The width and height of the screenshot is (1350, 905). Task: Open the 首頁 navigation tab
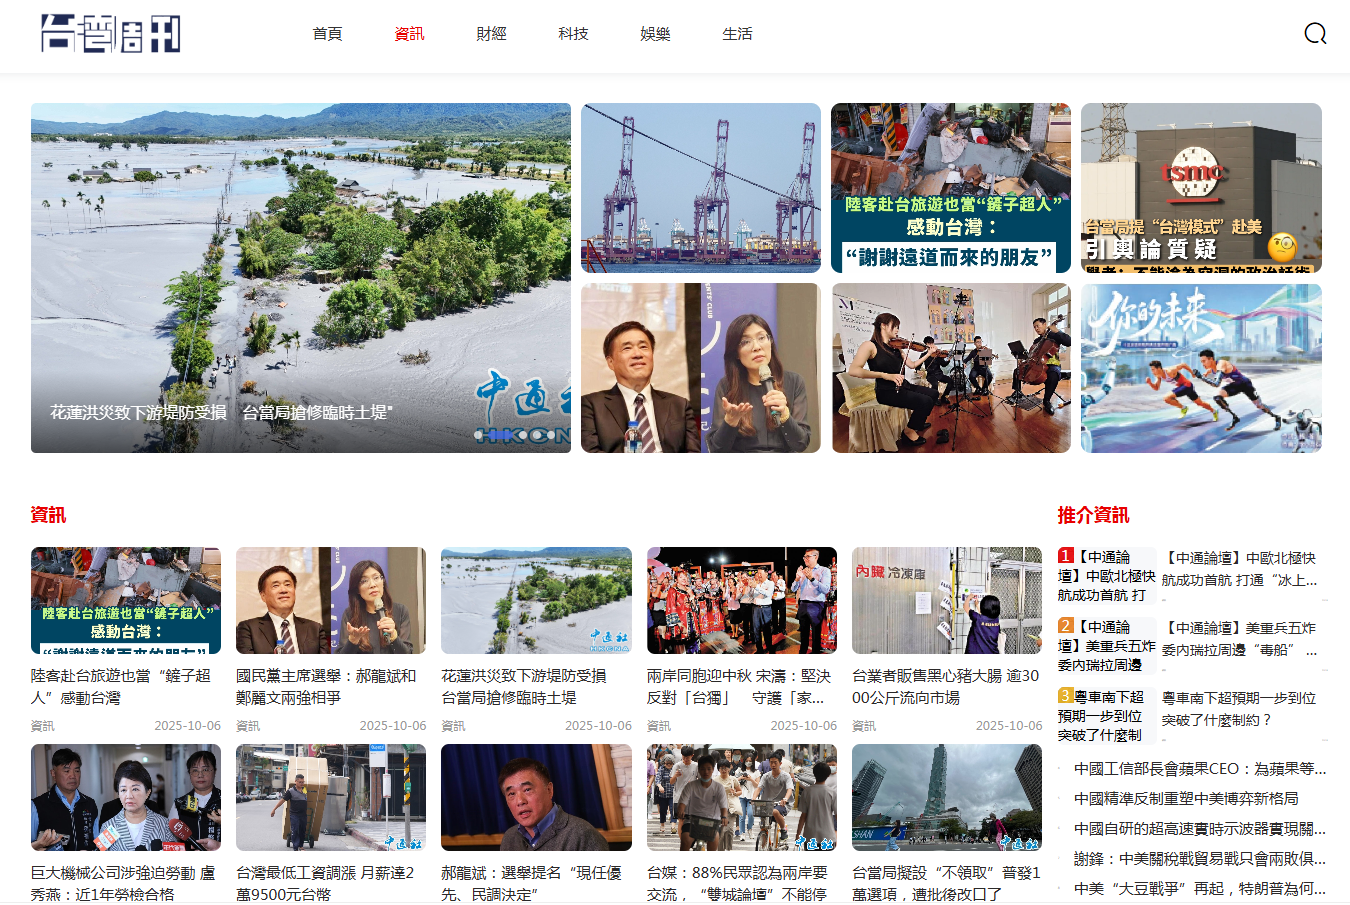pyautogui.click(x=327, y=34)
